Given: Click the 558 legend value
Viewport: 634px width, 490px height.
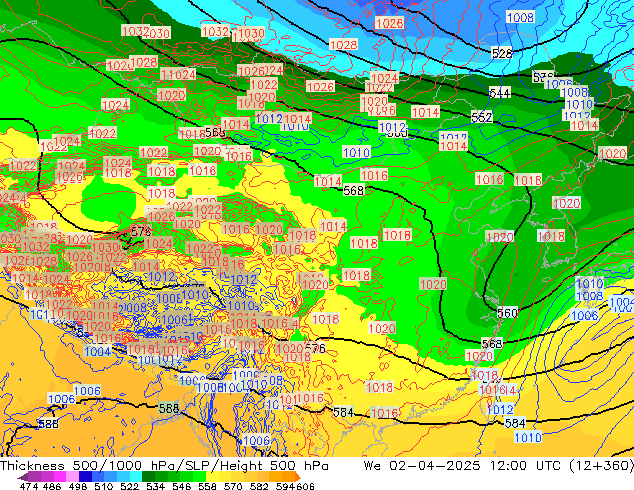Looking at the screenshot, I should [x=207, y=486].
